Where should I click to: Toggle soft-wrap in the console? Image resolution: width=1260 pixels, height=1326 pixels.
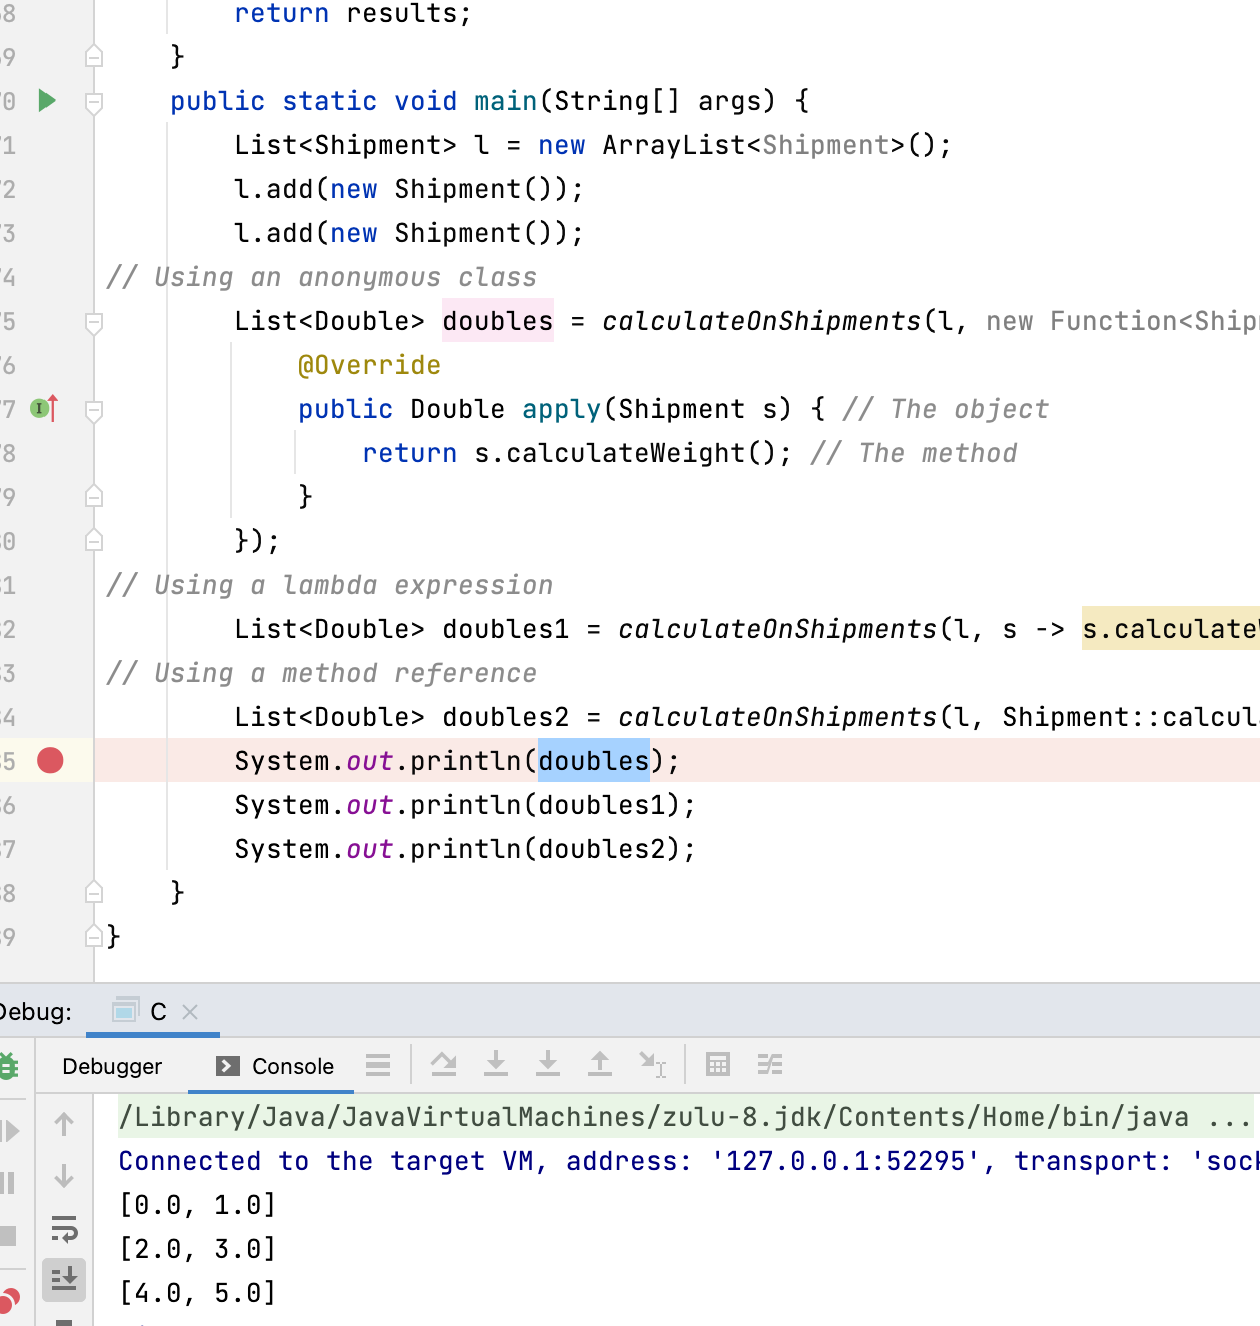pos(64,1227)
